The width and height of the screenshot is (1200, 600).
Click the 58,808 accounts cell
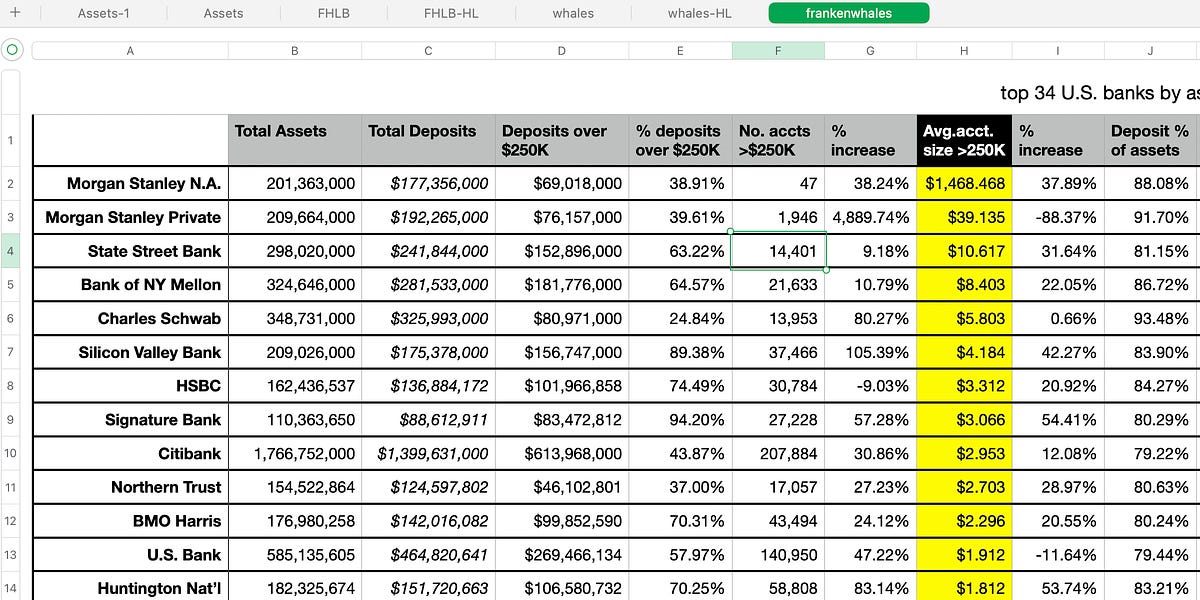pos(778,588)
